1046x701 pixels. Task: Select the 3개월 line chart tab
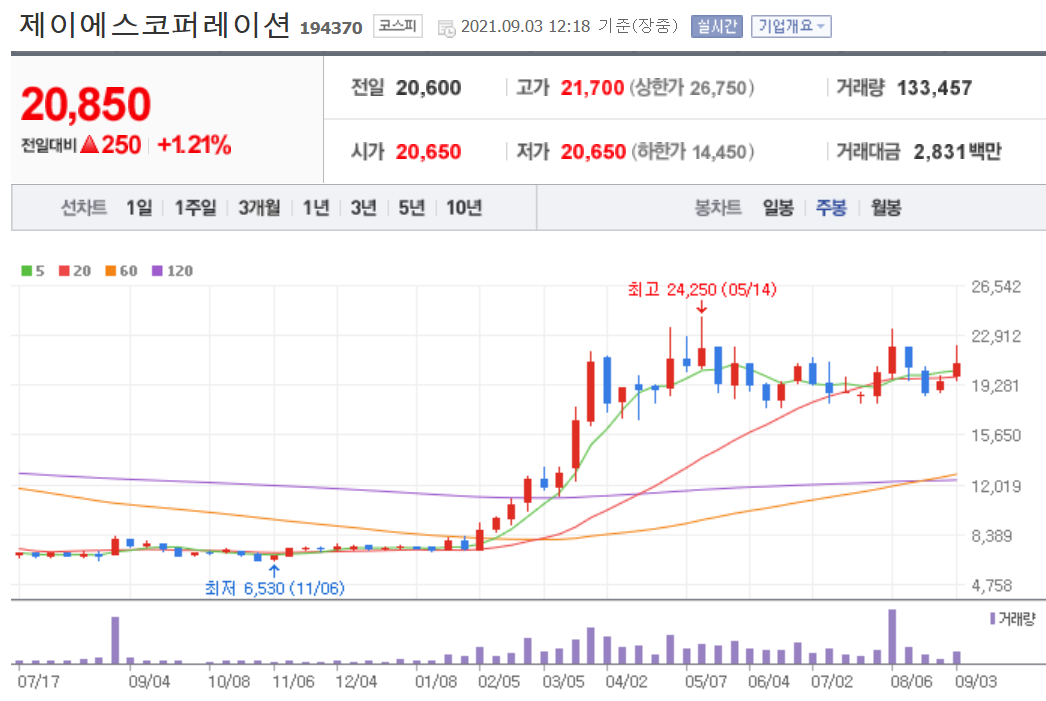[259, 208]
